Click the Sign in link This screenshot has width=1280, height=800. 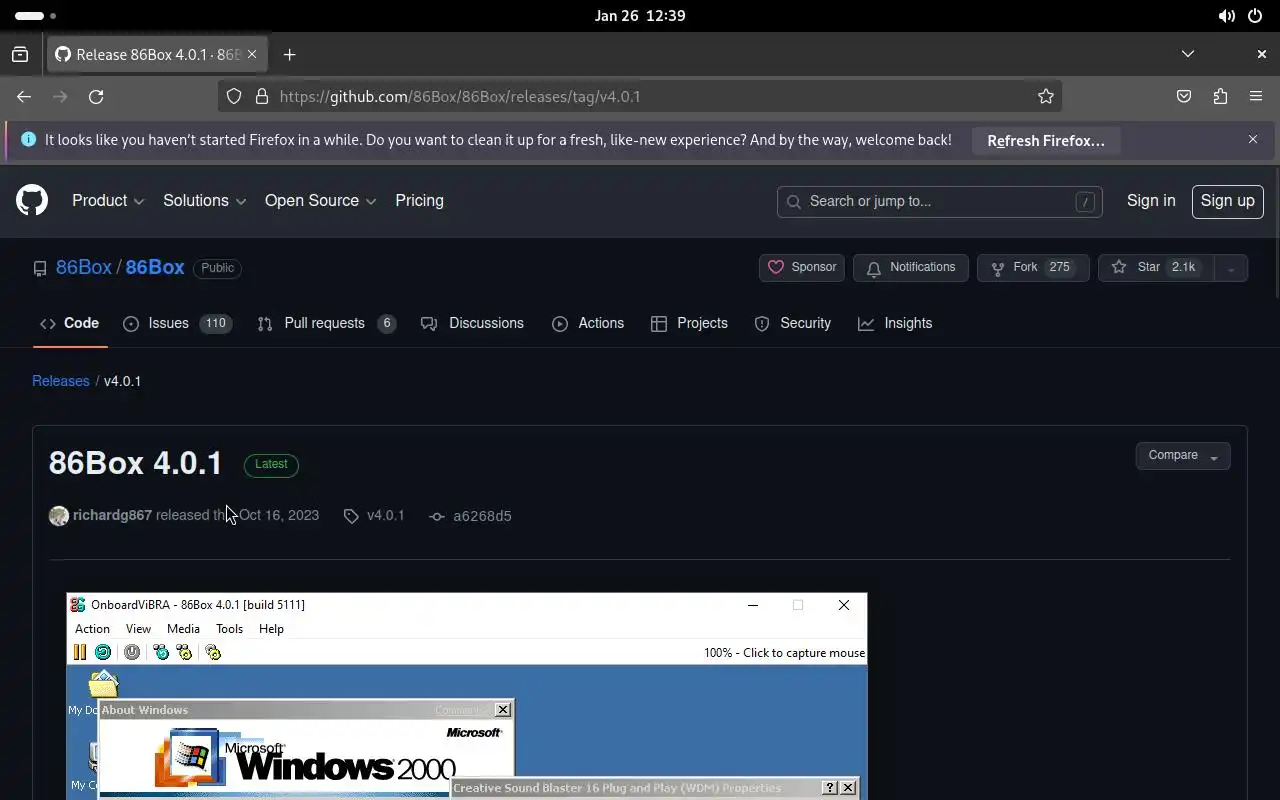click(x=1151, y=201)
